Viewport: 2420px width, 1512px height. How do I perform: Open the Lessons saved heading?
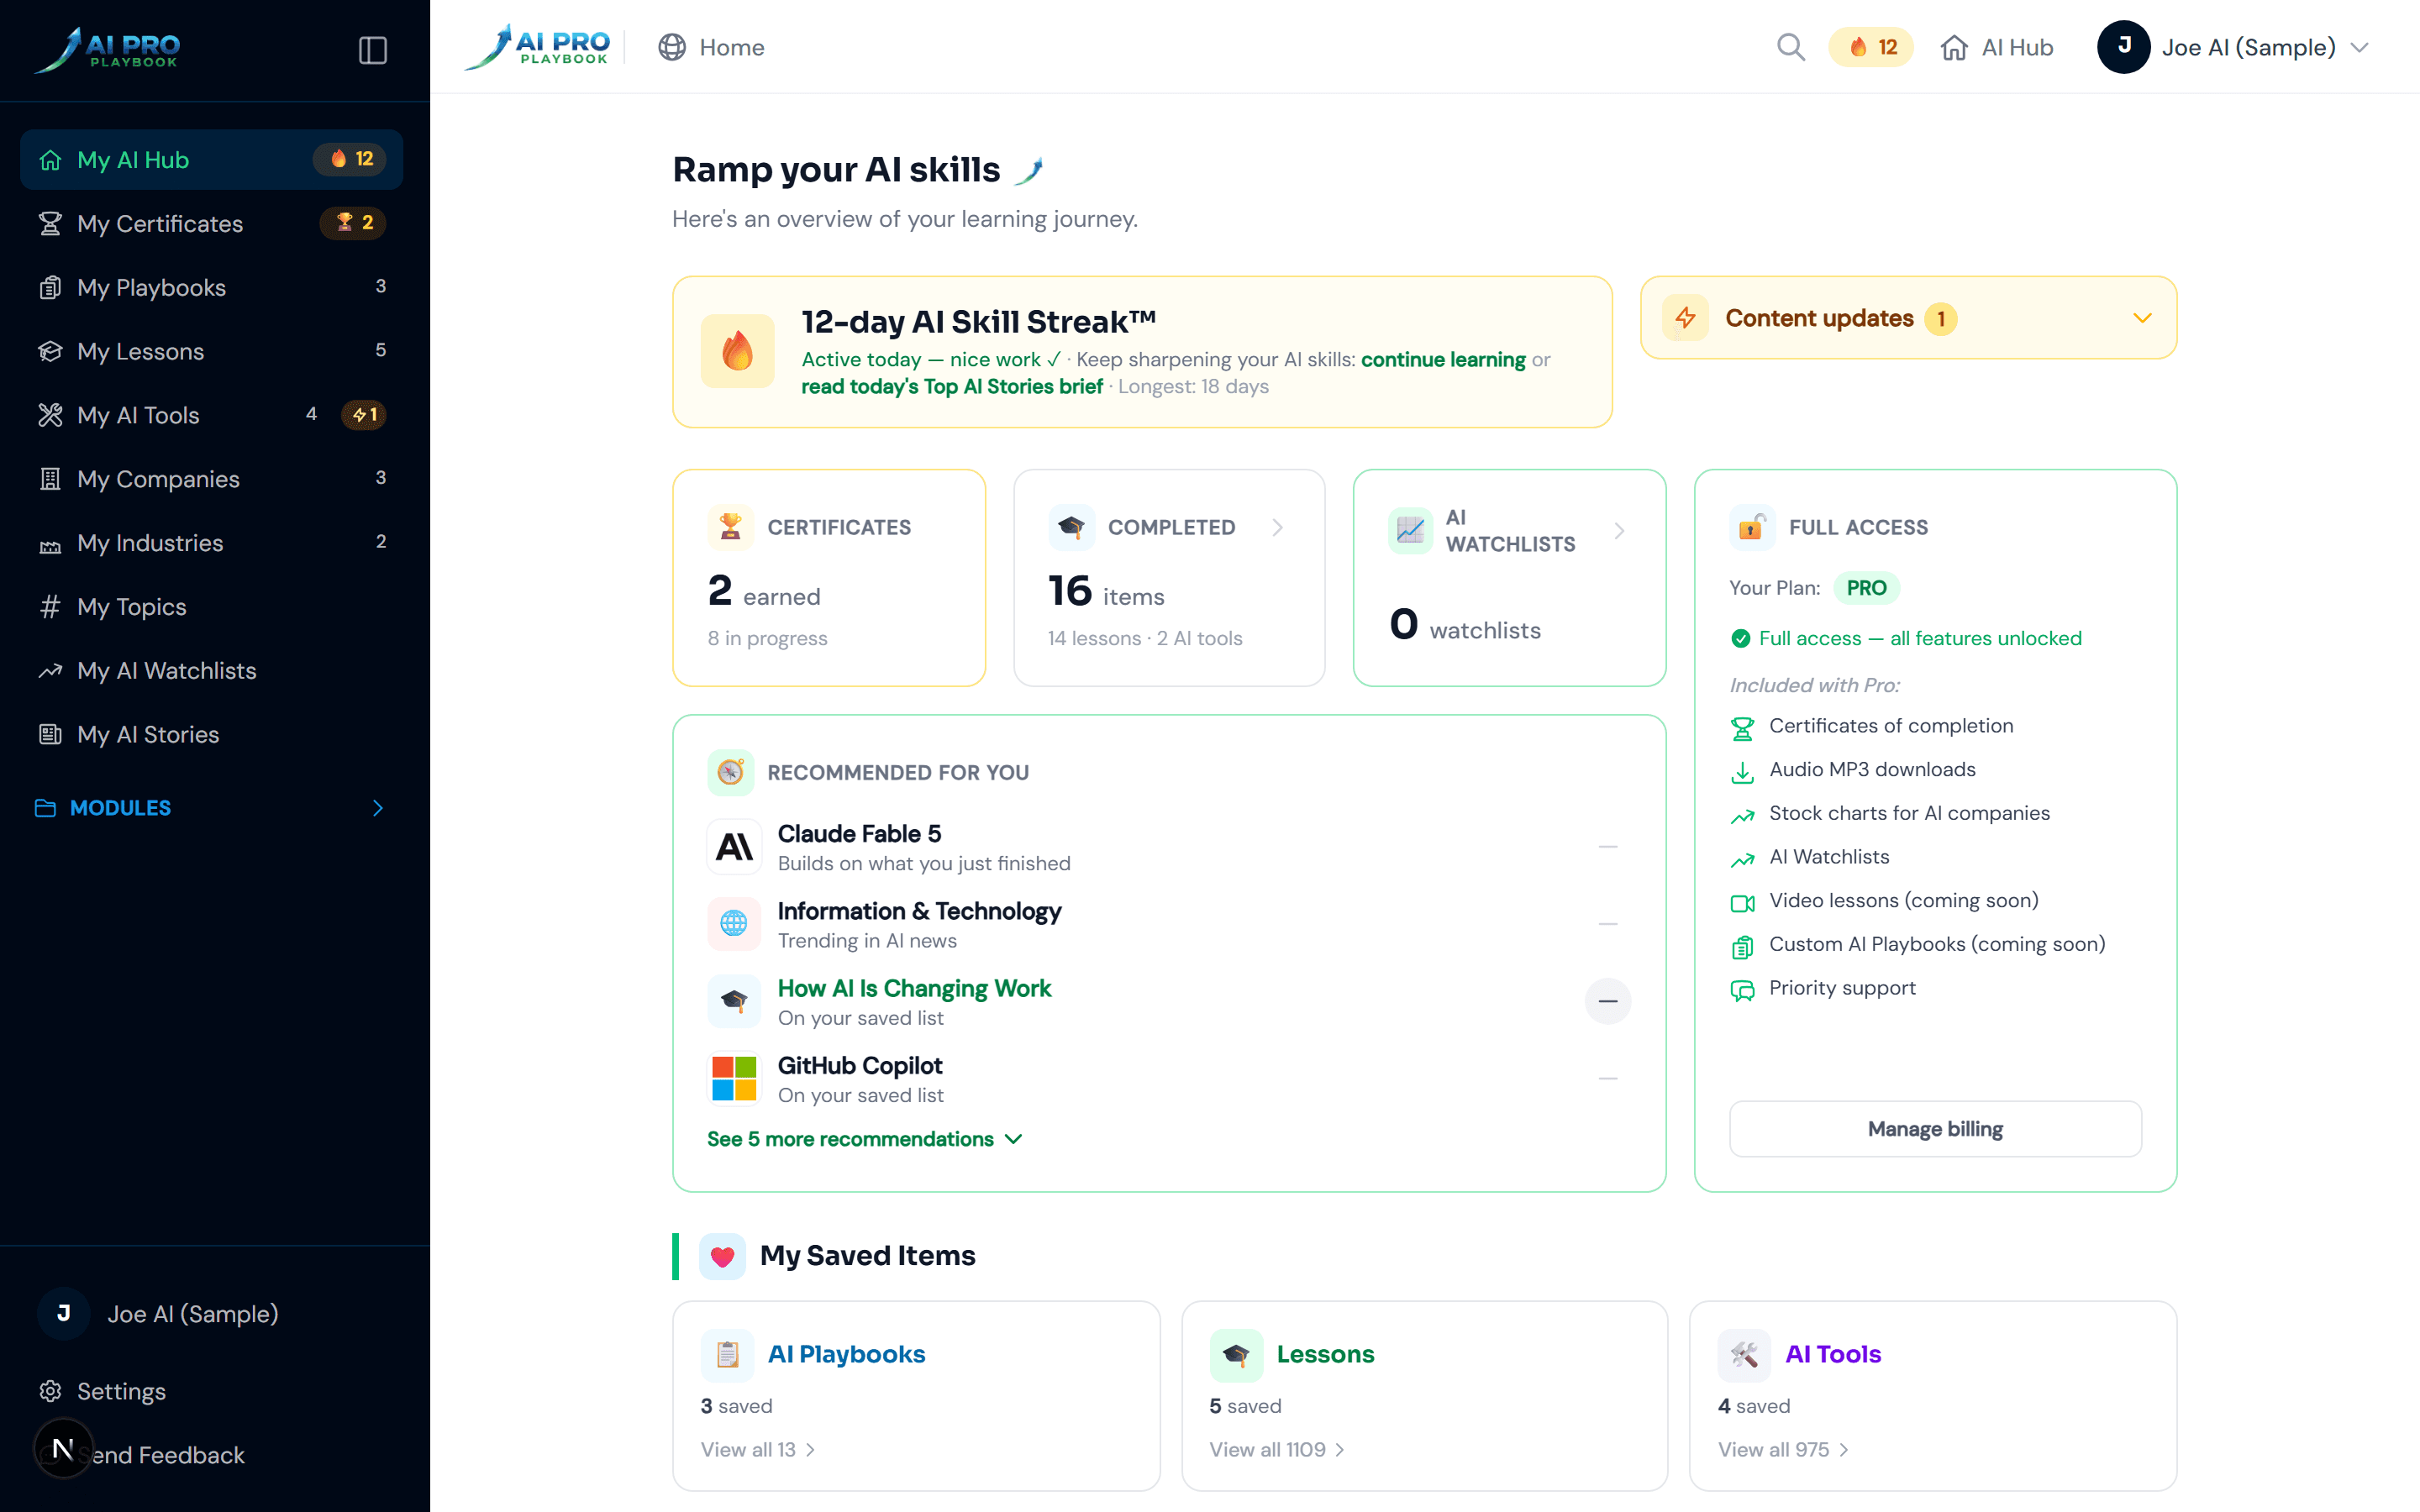1325,1354
